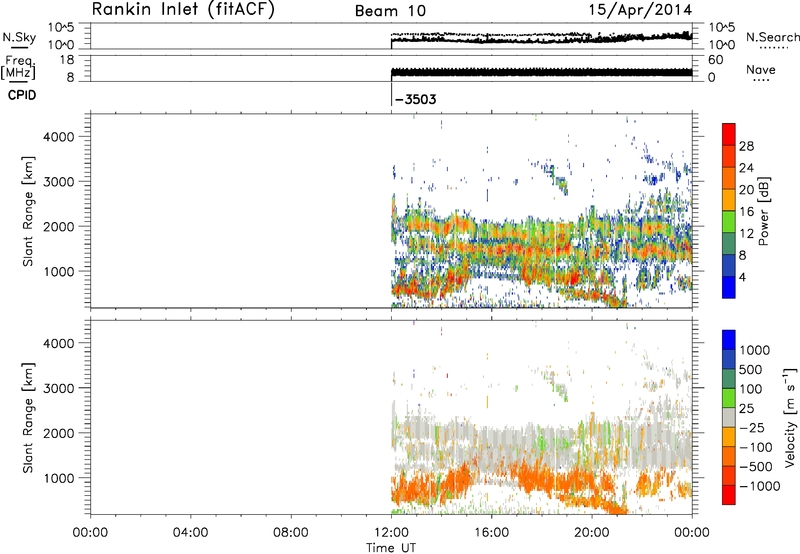This screenshot has height=554, width=800.
Task: Click the 'Velocity [m s-1]' colorbar title
Action: 790,417
